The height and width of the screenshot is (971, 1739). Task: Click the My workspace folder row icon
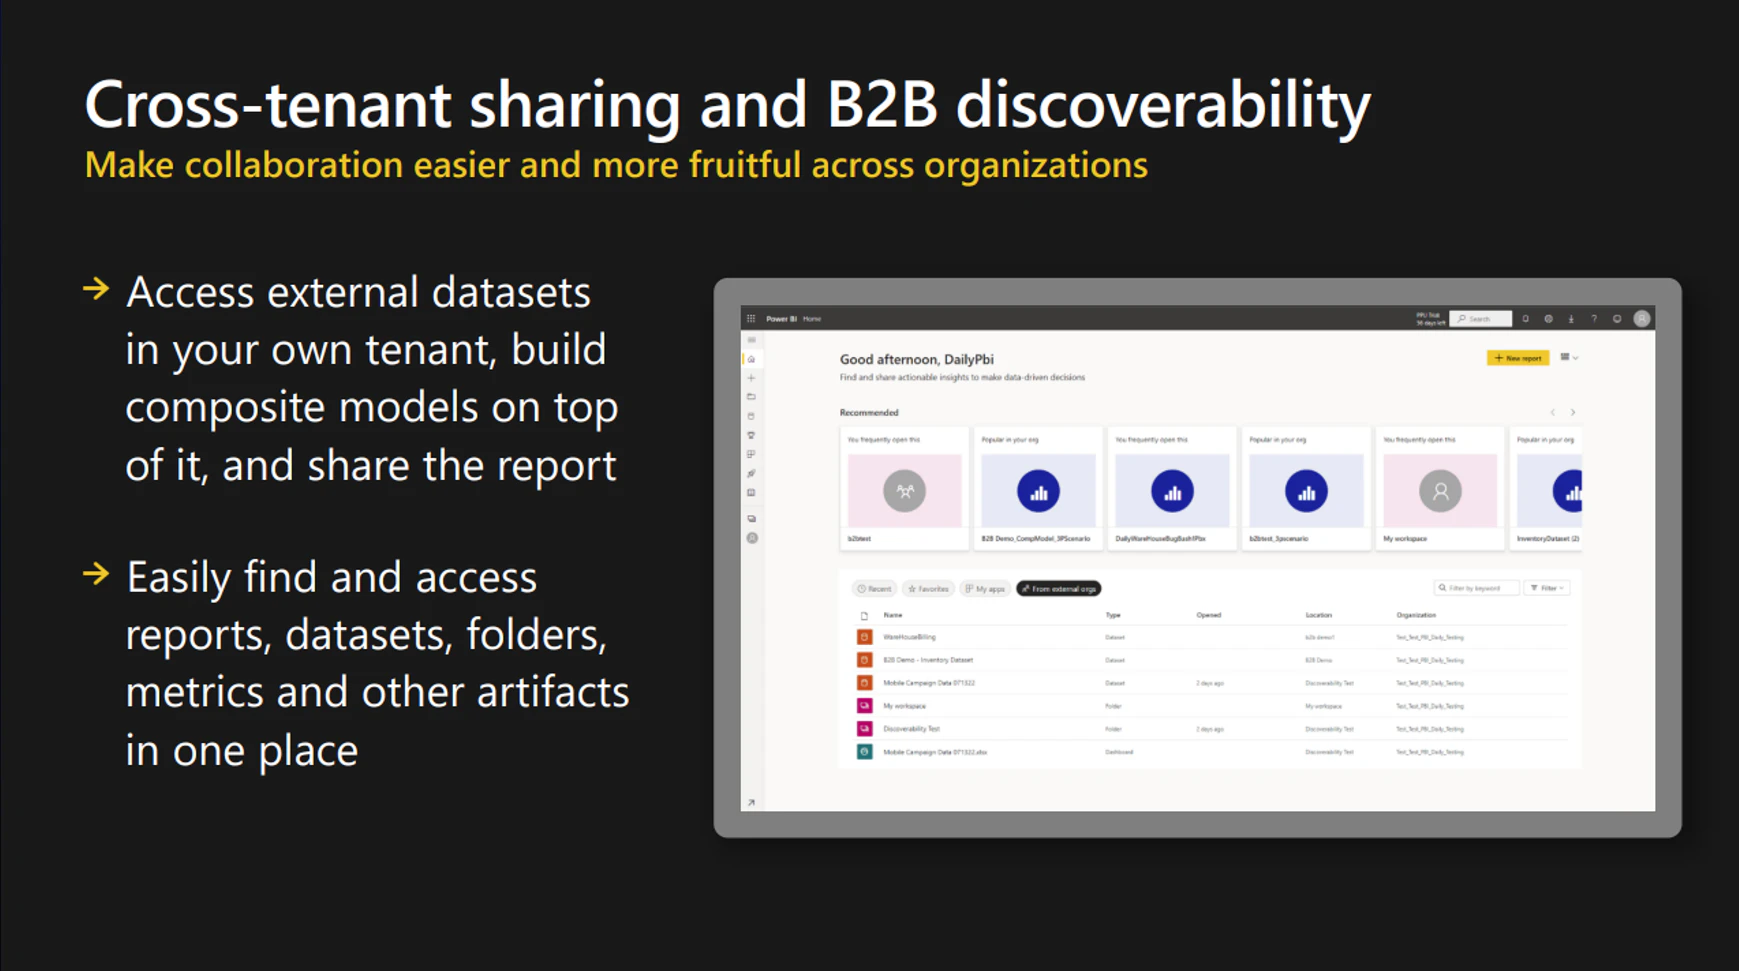[864, 706]
